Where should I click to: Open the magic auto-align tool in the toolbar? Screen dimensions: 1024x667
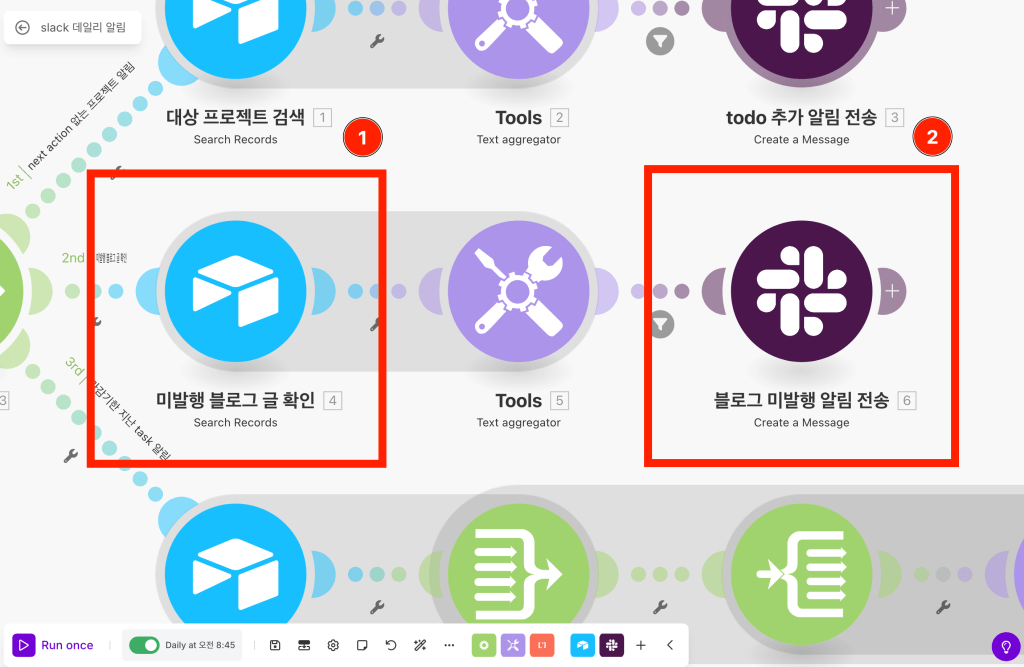click(x=419, y=645)
